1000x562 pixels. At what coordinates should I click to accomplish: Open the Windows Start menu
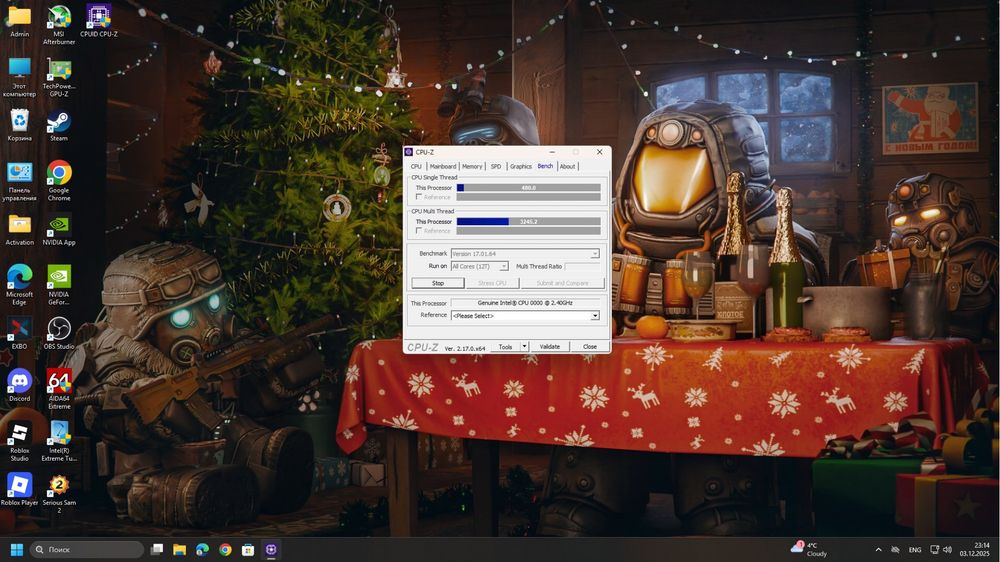click(17, 549)
